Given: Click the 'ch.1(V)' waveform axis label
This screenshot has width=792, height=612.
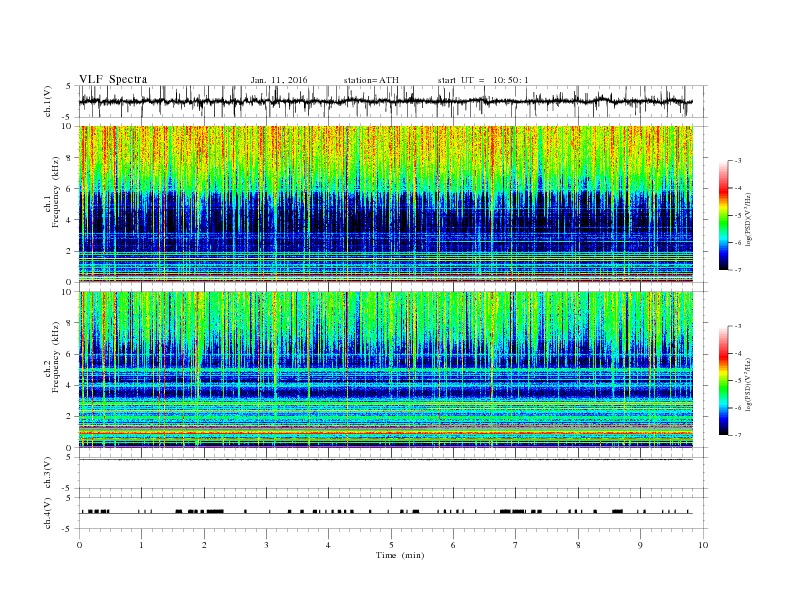Looking at the screenshot, I should click(48, 101).
